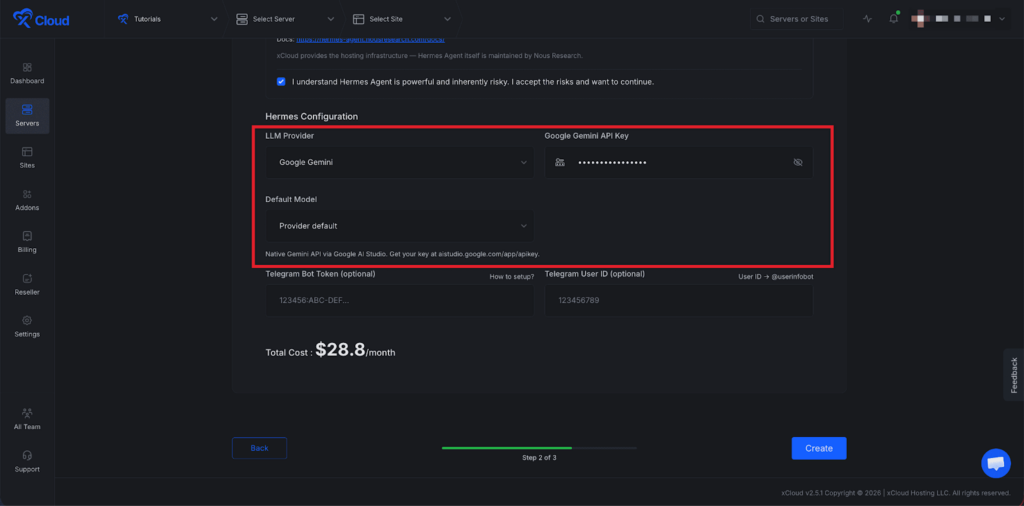Open the Dashboard sidebar icon
The height and width of the screenshot is (506, 1024).
point(27,67)
